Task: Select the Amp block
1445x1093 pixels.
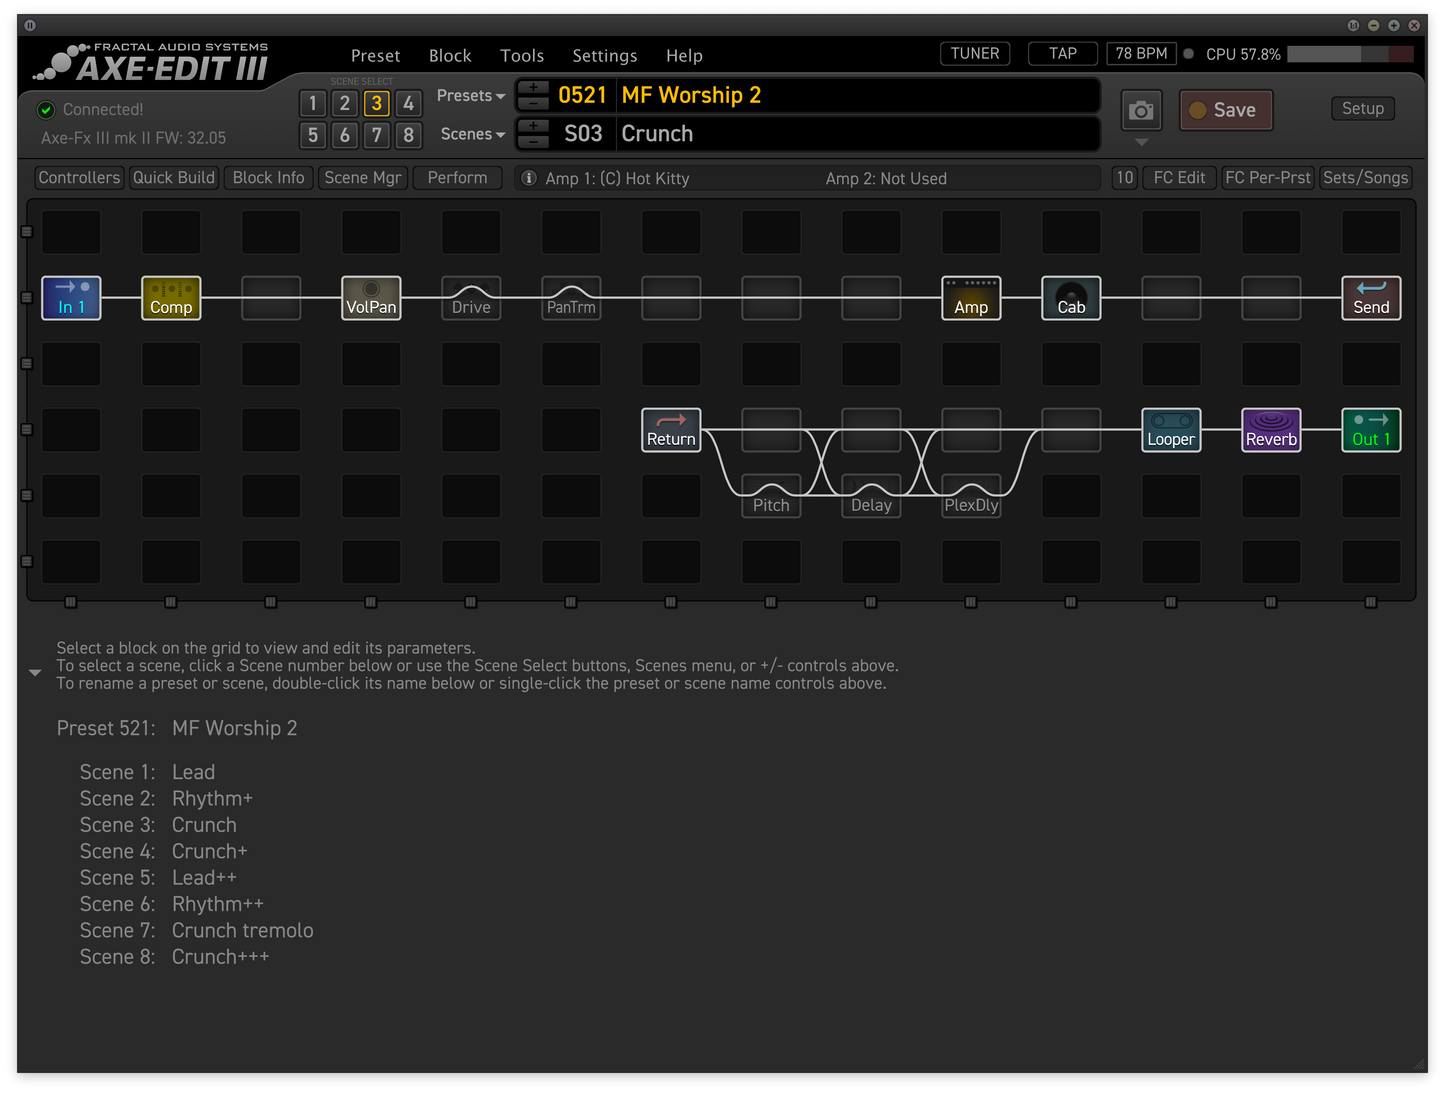Action: click(x=971, y=298)
